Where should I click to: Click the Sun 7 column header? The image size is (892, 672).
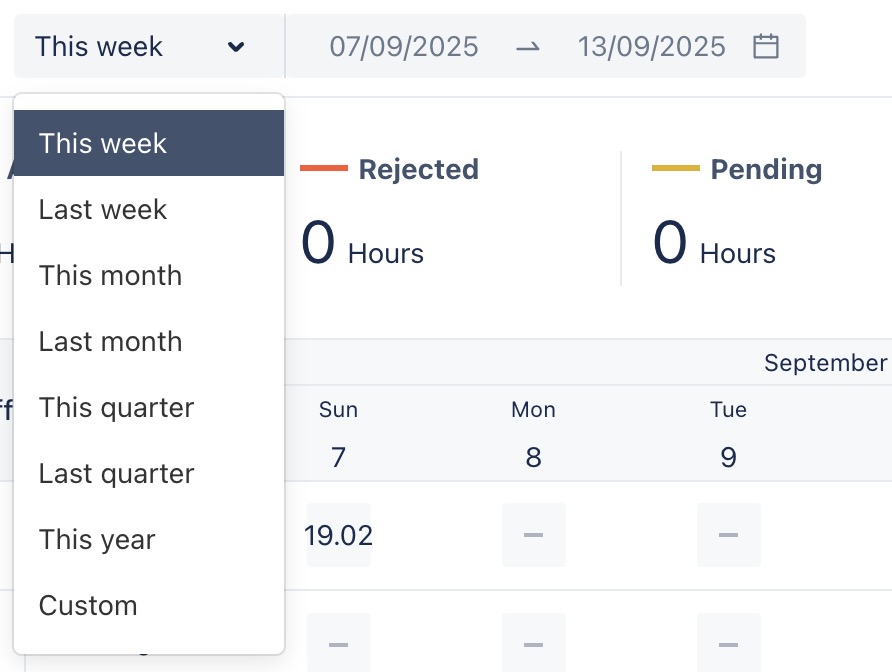click(338, 434)
